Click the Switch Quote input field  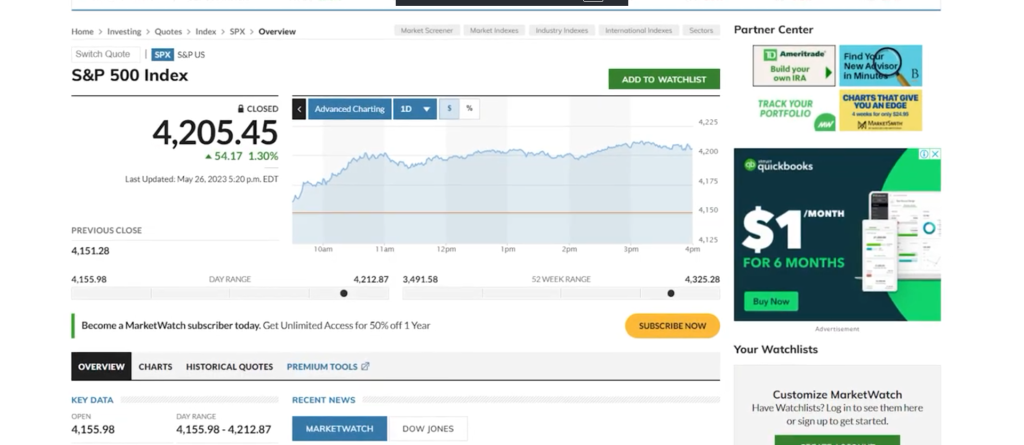tap(106, 54)
